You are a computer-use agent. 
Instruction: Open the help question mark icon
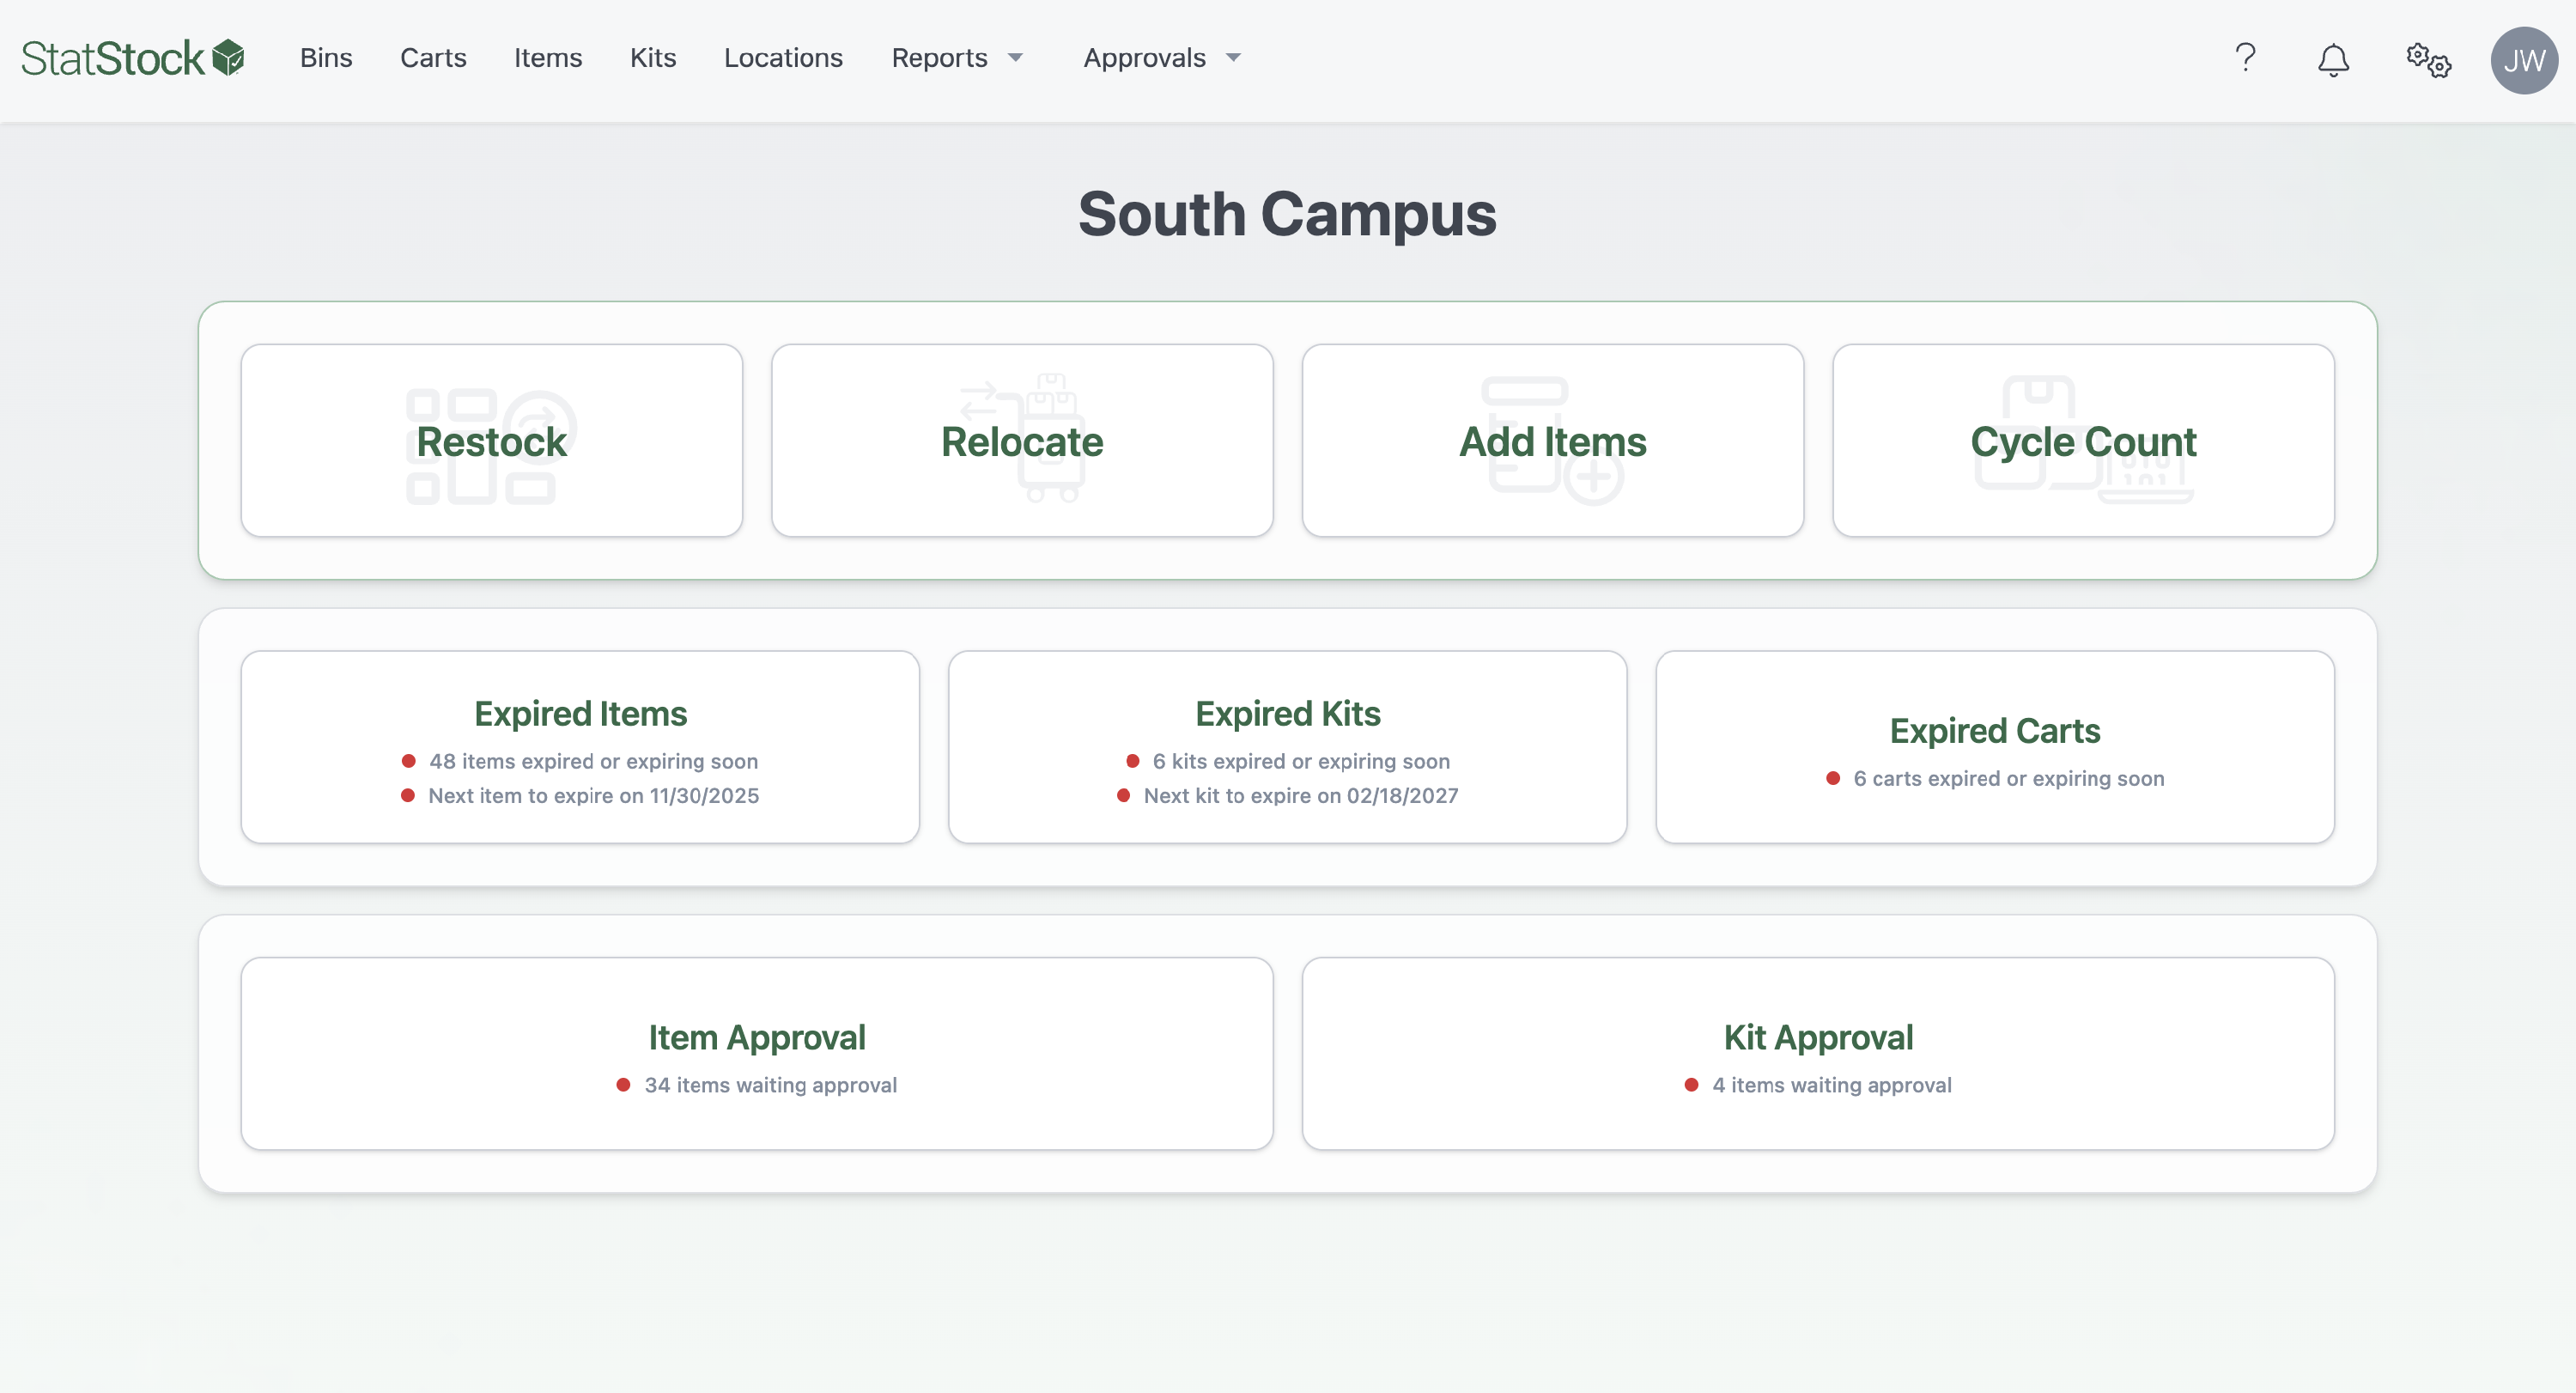point(2245,58)
